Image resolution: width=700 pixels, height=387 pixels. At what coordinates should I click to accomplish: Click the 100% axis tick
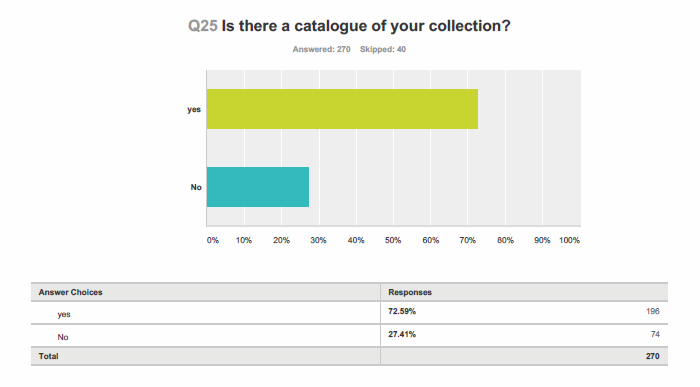(569, 240)
